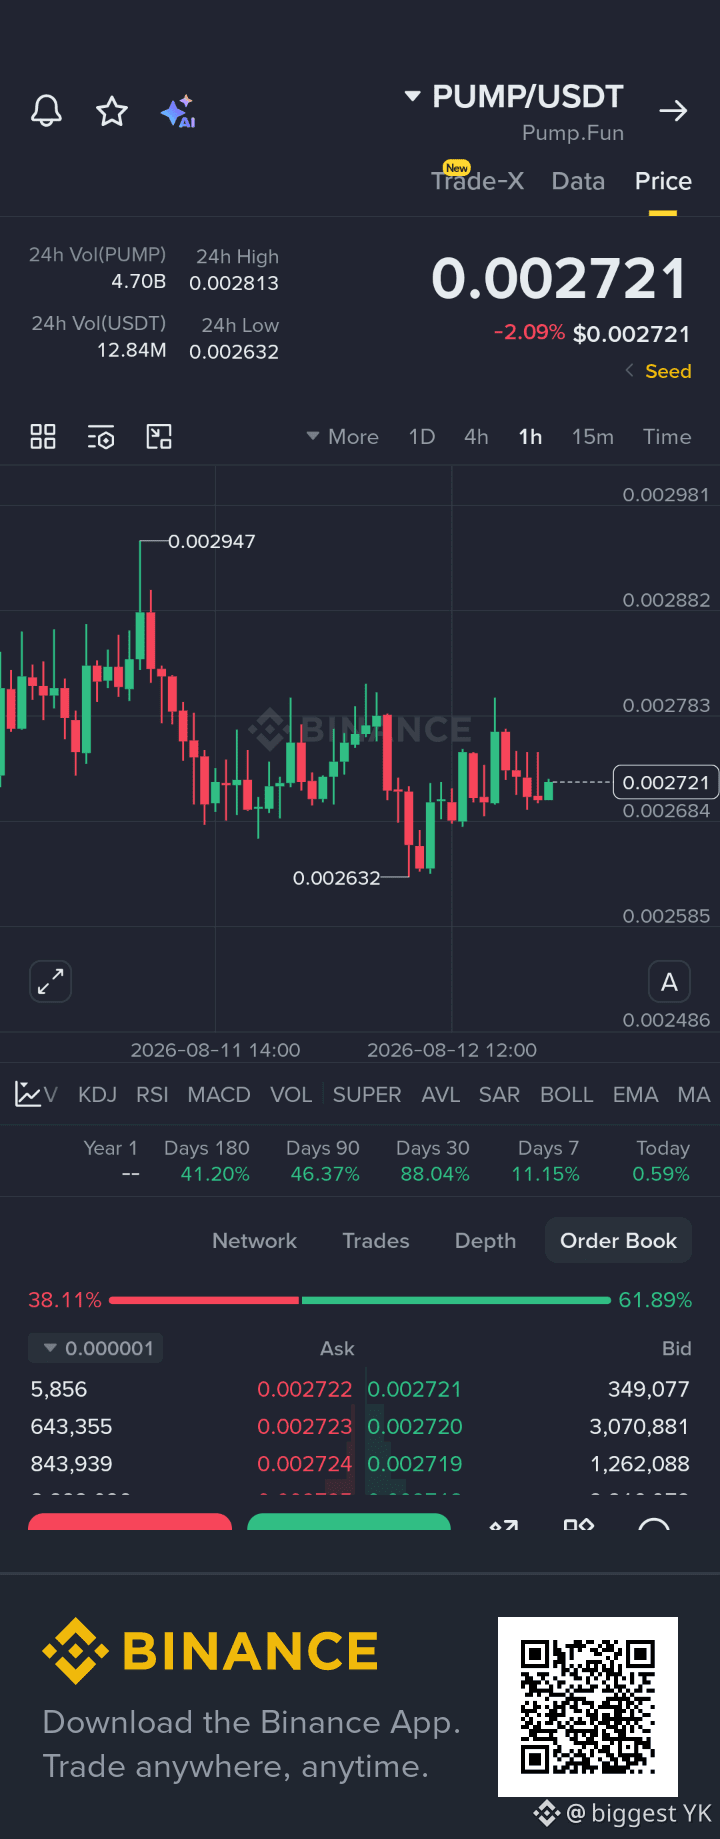Tap the right arrow next to PUMP/USDT
Screen dimensions: 720x1839
[x=674, y=110]
